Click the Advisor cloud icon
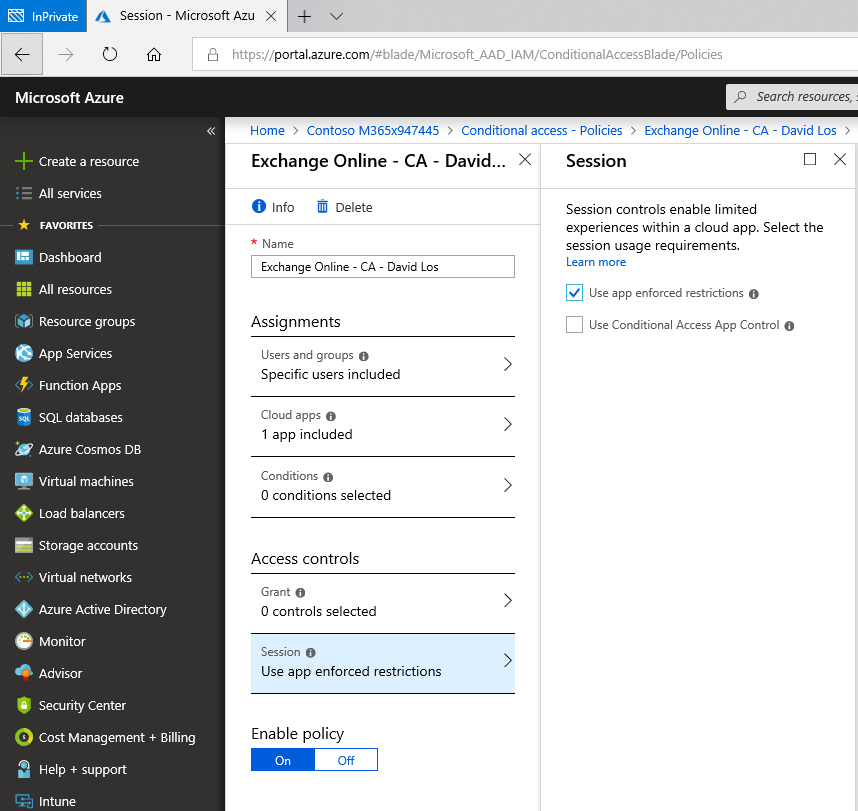Screen dimensions: 858x811 pos(24,673)
